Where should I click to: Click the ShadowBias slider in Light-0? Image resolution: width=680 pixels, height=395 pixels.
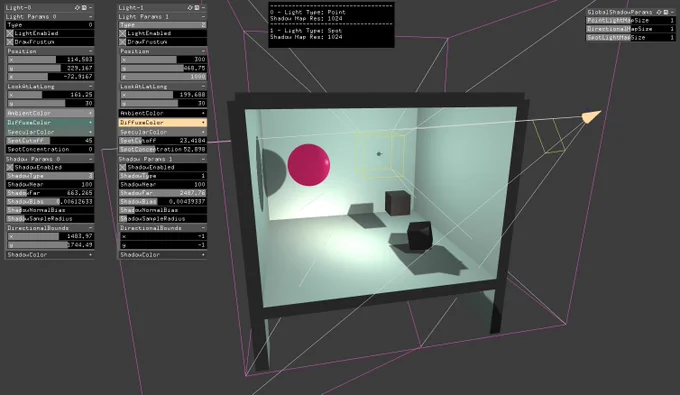(x=50, y=202)
